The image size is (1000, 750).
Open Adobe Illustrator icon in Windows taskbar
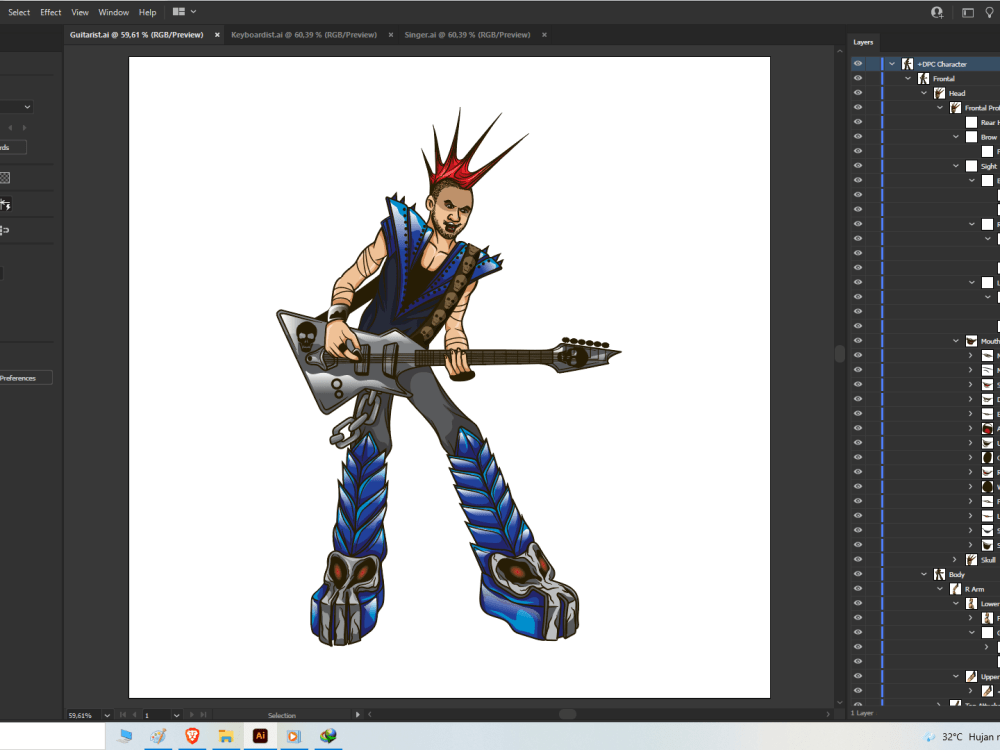(259, 737)
